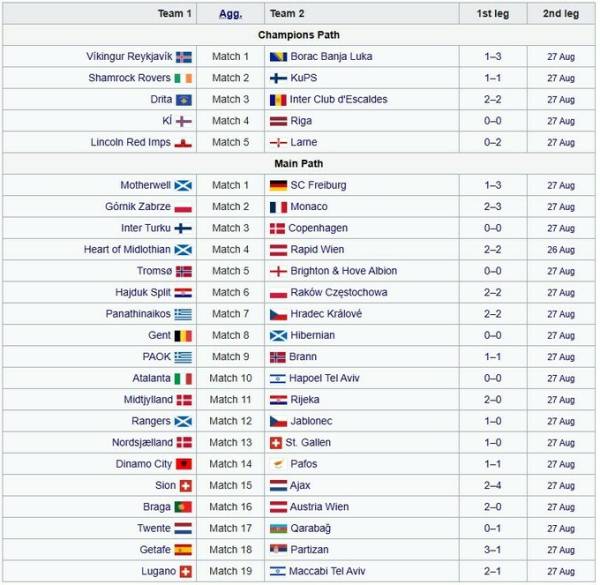Click Match 10 aggregate cell
Viewport: 600px width, 585px height.
[230, 378]
